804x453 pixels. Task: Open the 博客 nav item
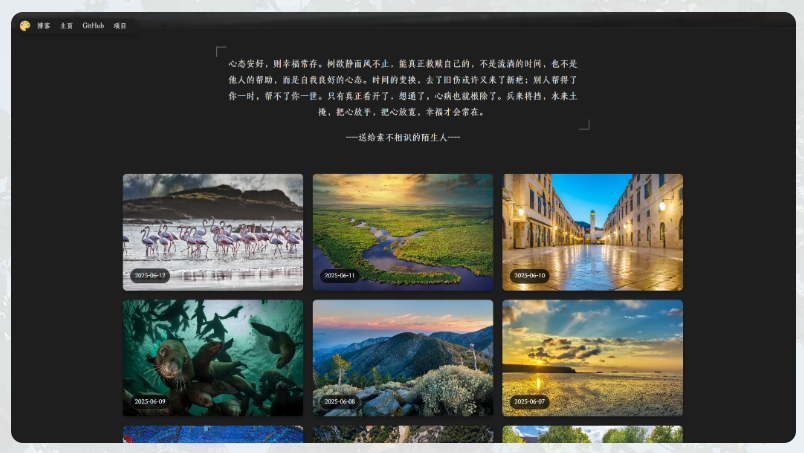44,26
